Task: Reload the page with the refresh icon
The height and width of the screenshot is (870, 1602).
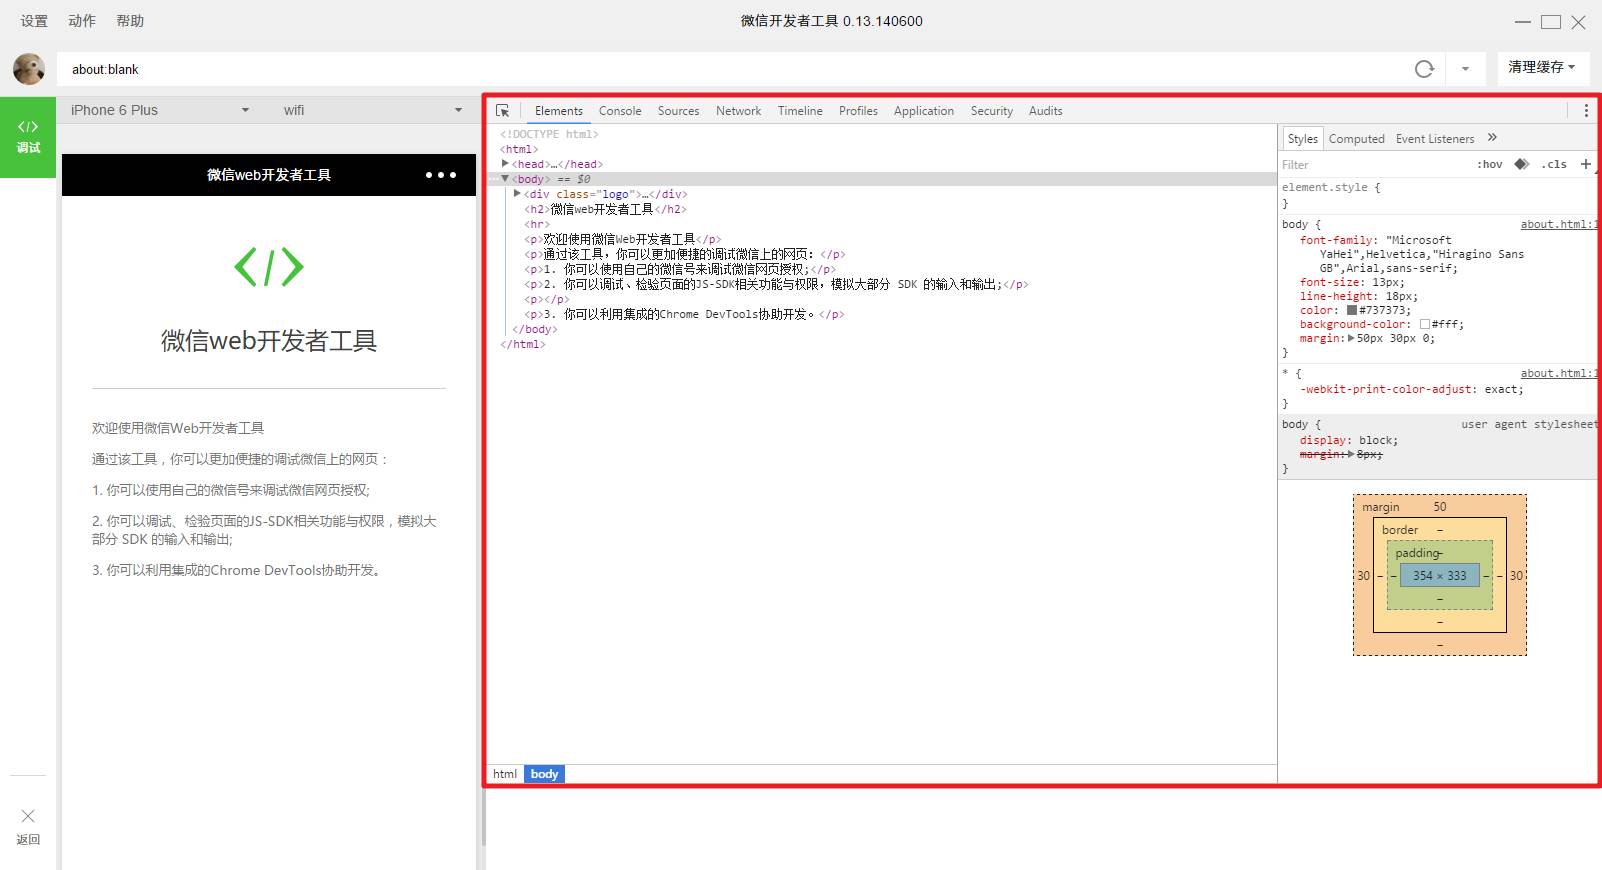Action: pos(1424,69)
